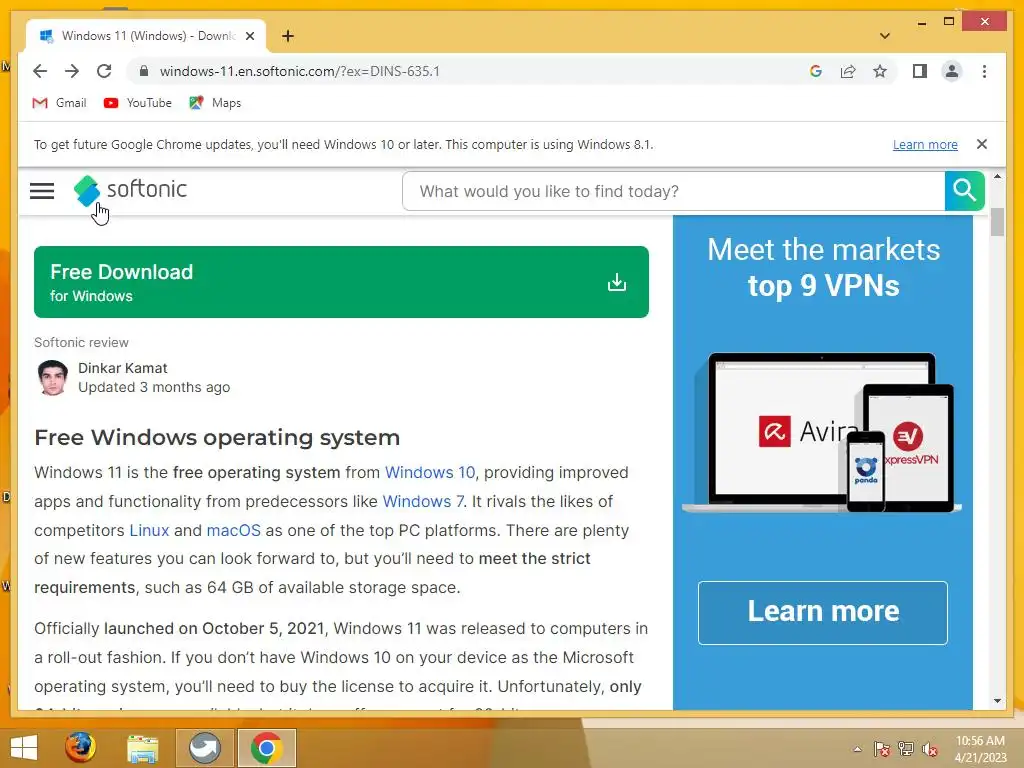Click the page scrollbar thumb
This screenshot has width=1024, height=768.
coord(997,222)
